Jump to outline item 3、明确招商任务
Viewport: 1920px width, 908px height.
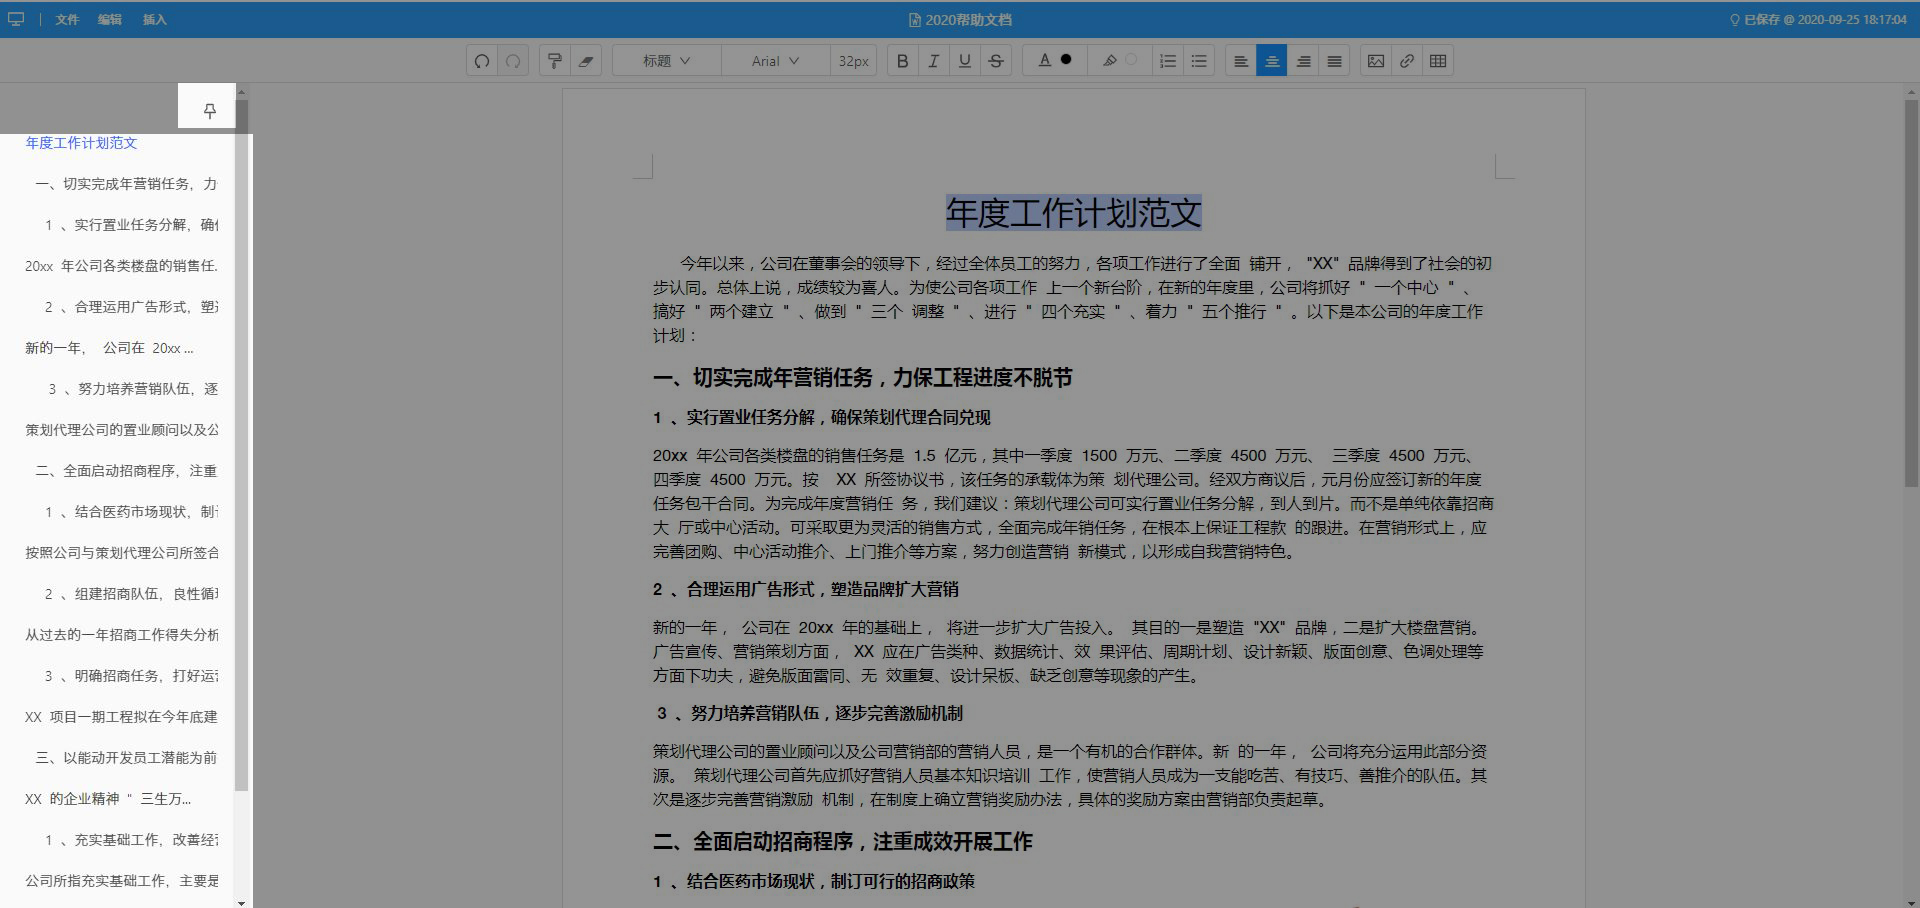click(132, 676)
